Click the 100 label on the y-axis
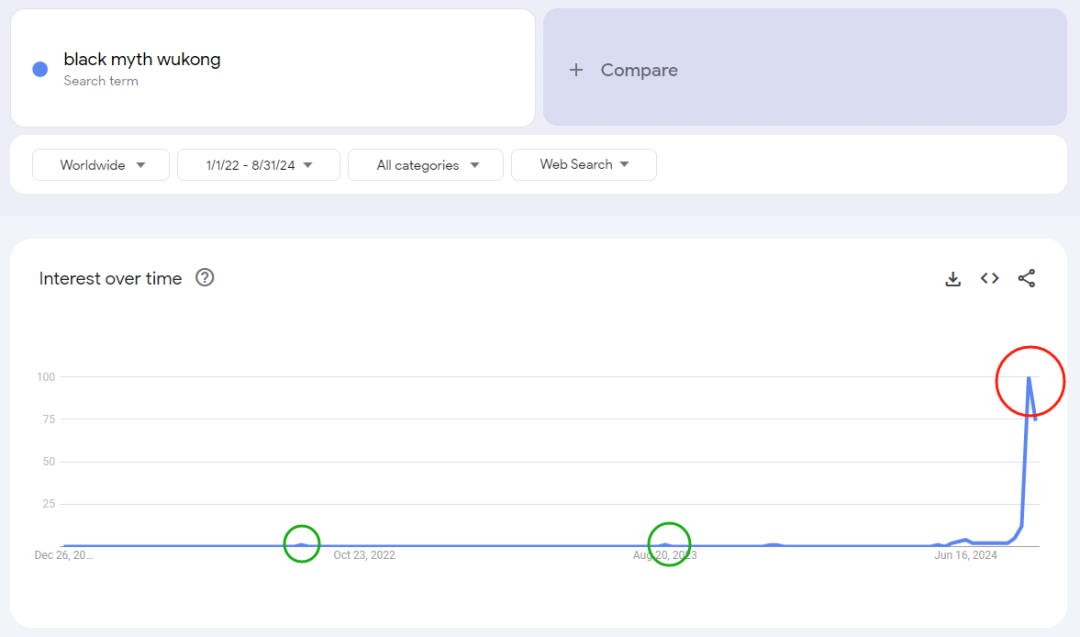The image size is (1080, 637). (46, 377)
